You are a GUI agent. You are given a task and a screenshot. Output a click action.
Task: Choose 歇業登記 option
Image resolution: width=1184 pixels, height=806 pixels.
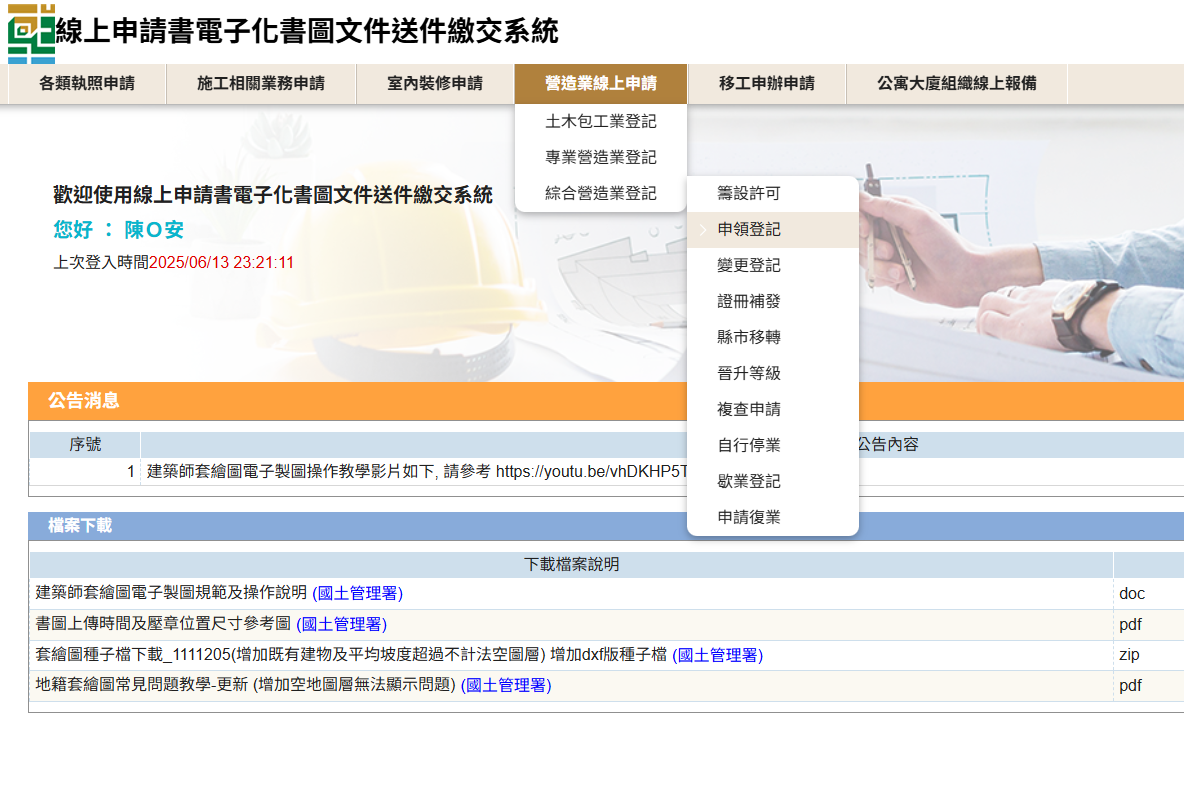[x=749, y=481]
